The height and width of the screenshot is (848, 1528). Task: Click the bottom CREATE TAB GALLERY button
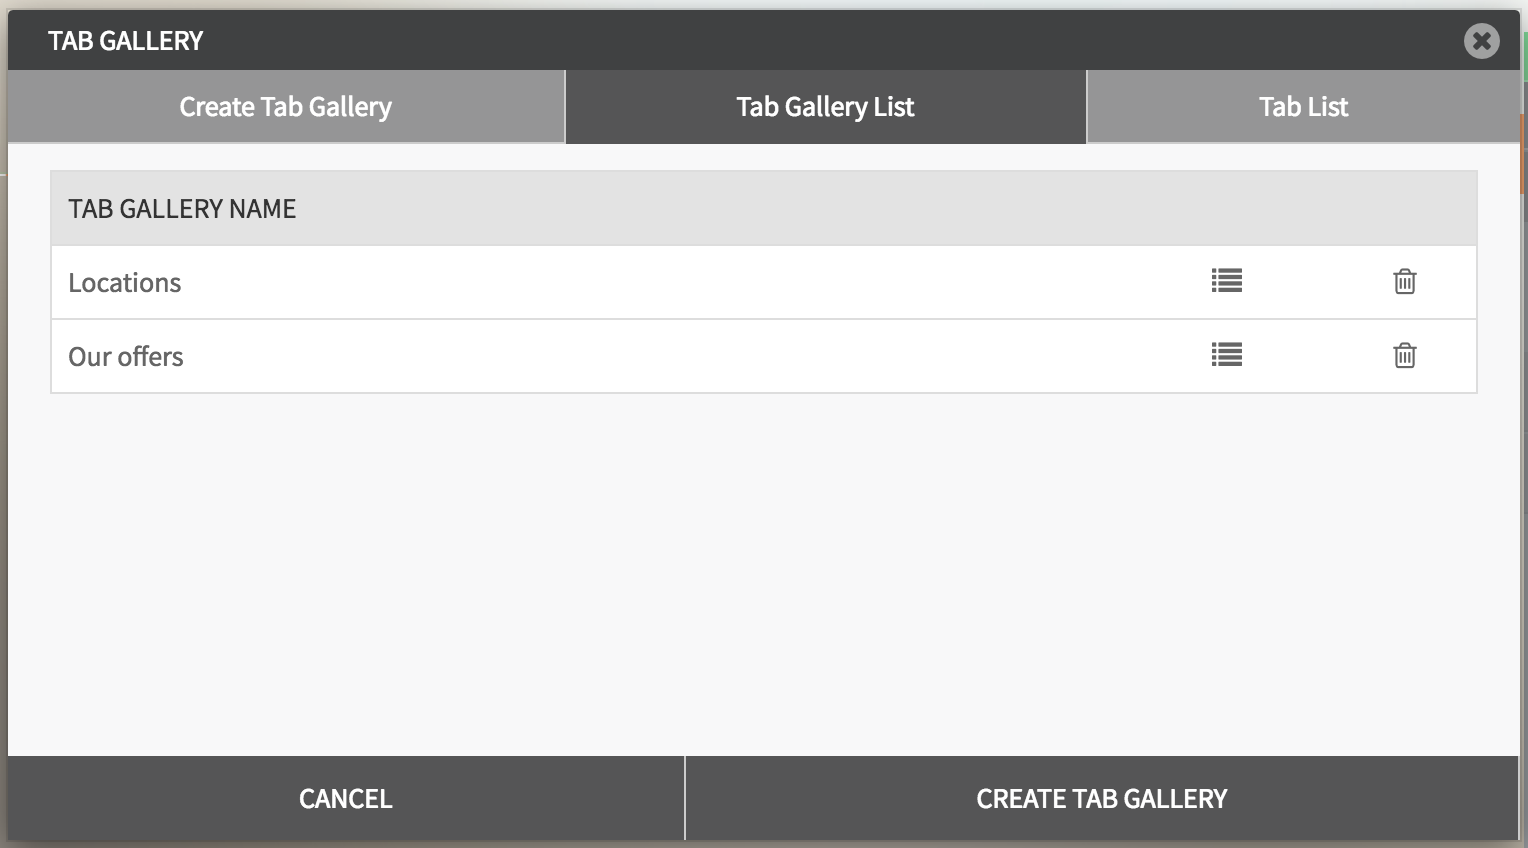(1101, 798)
